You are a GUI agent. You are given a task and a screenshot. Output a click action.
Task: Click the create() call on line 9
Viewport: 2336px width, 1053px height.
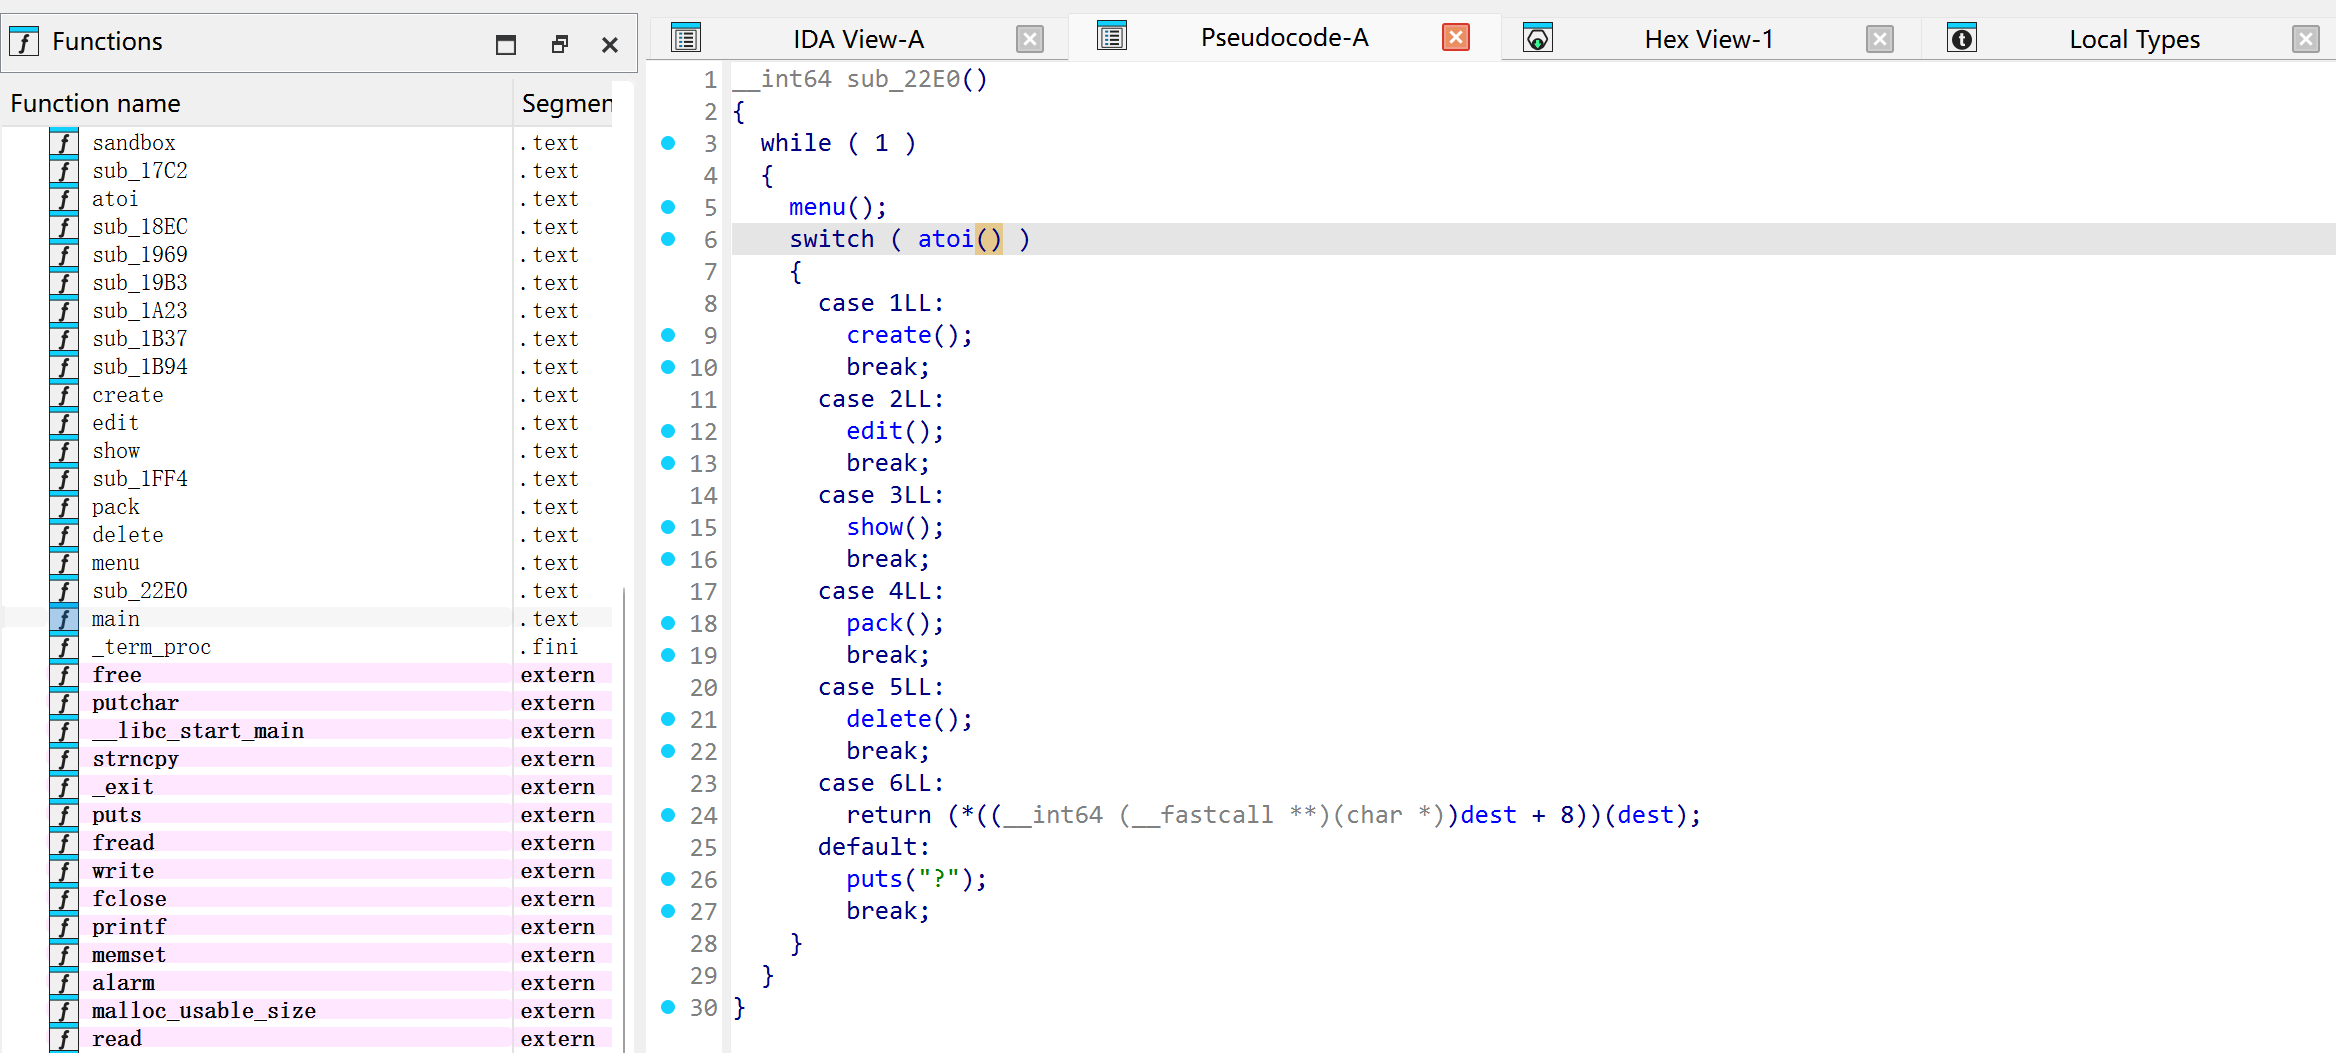[x=909, y=335]
